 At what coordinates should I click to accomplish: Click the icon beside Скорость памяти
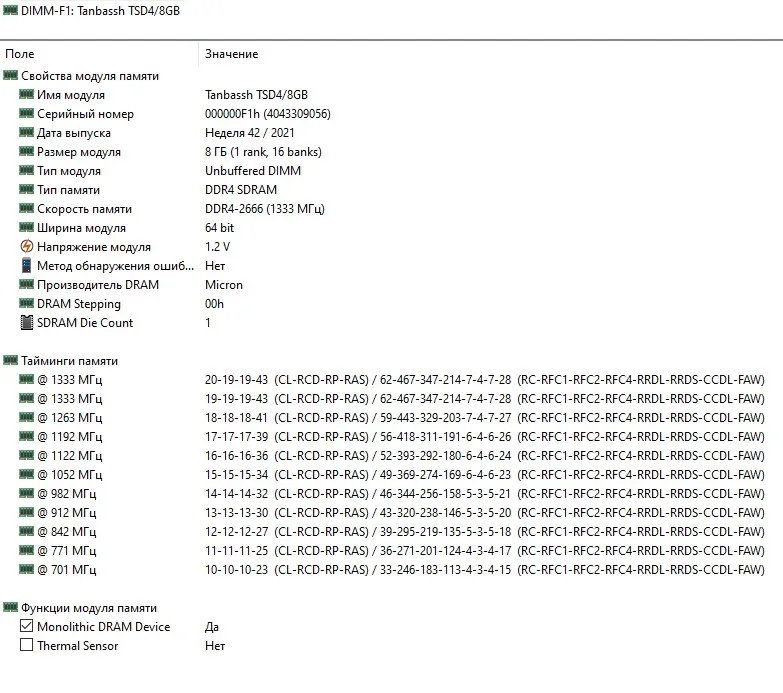26,208
